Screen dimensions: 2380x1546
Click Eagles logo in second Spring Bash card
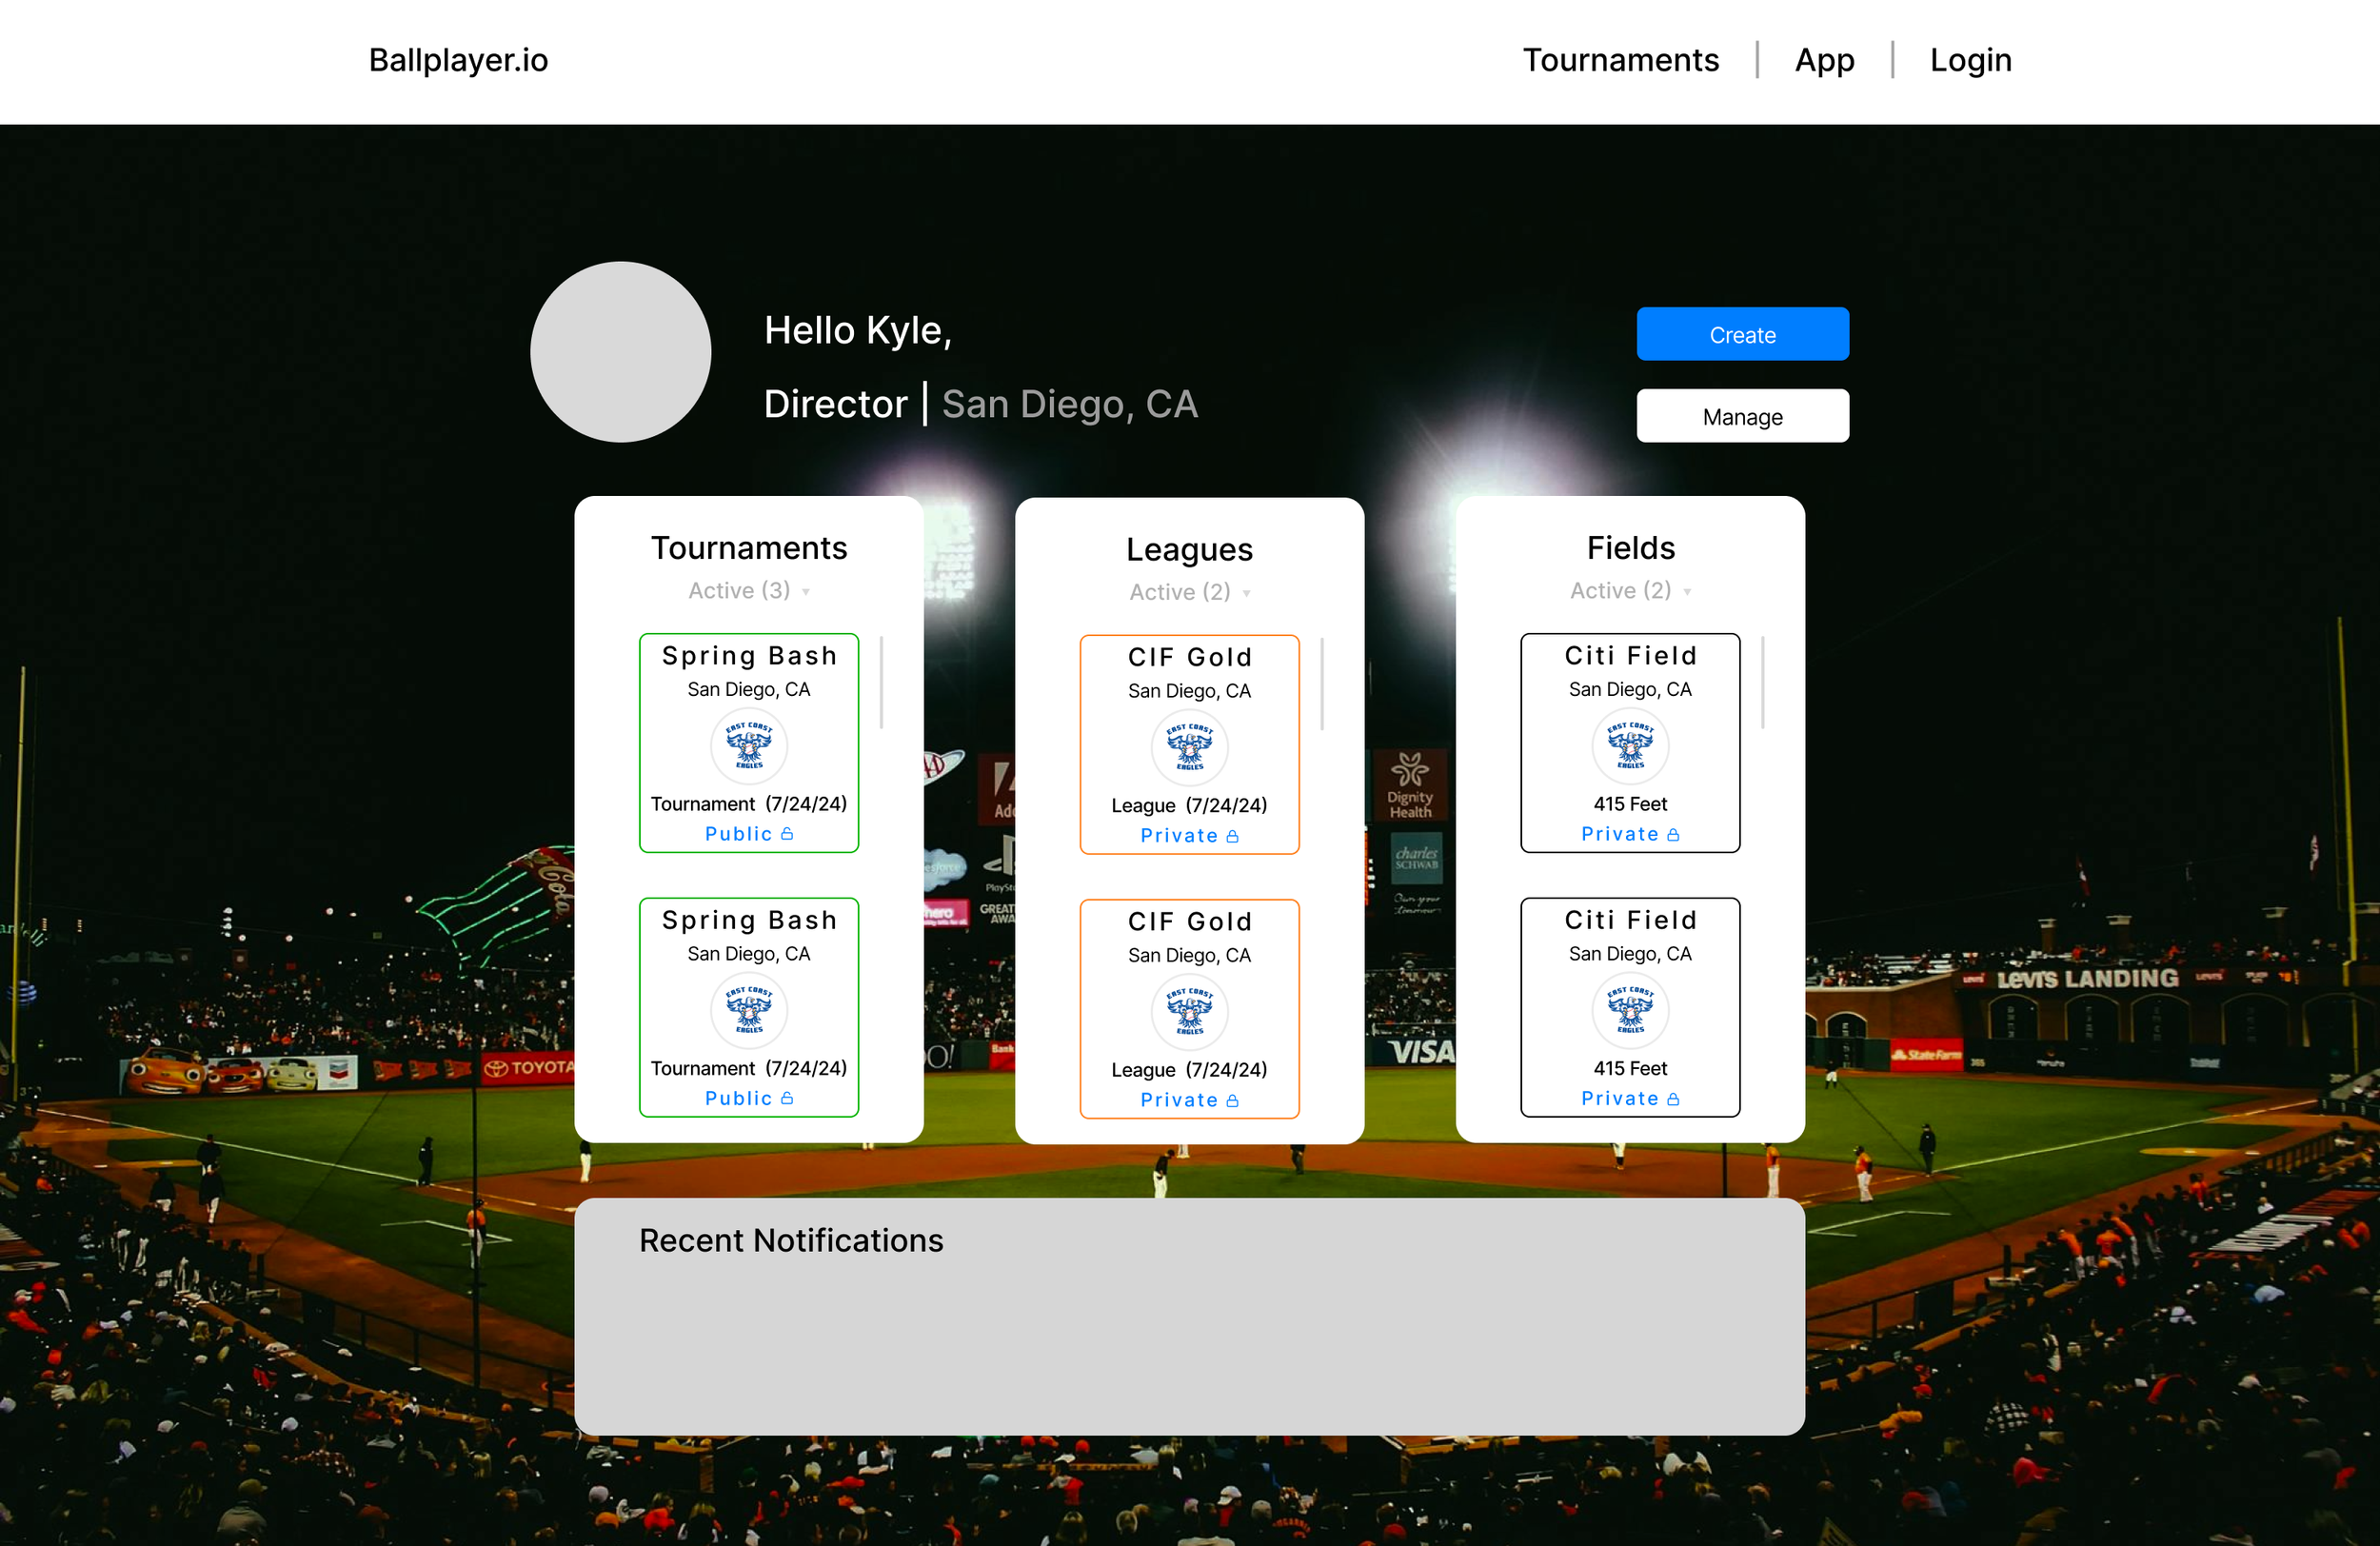[x=749, y=1010]
